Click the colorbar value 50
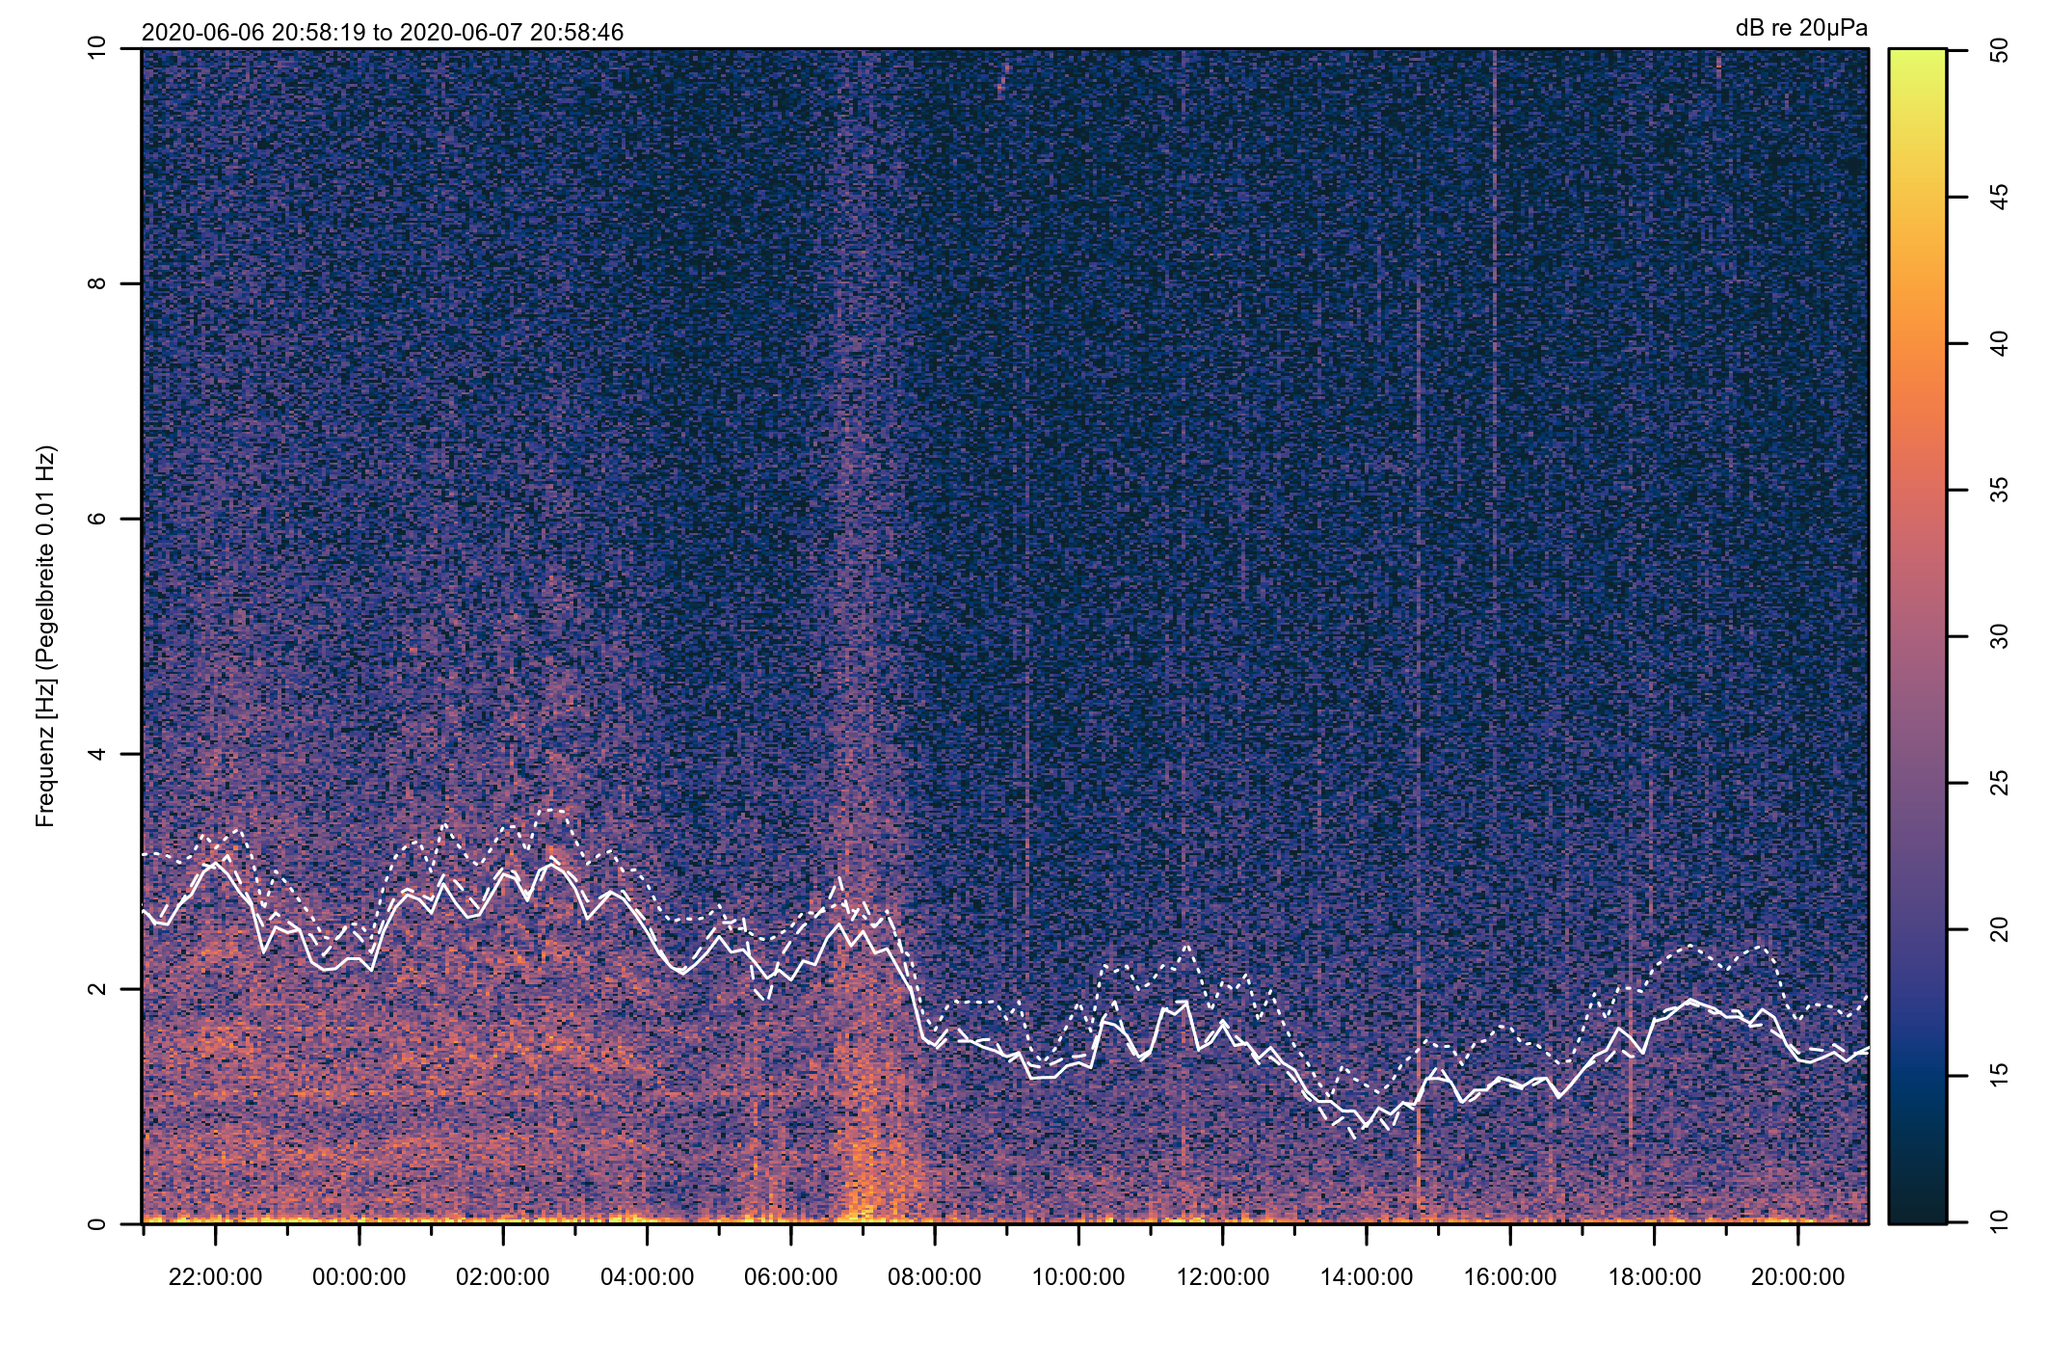 (x=1999, y=50)
